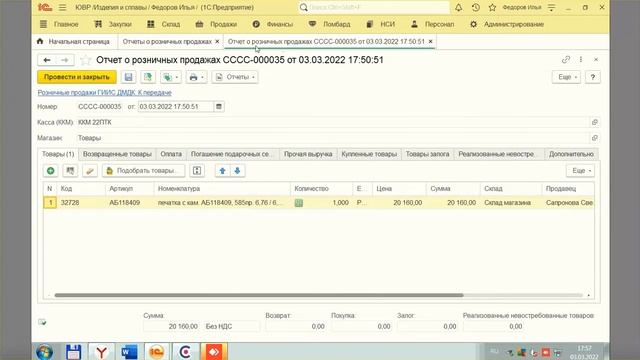This screenshot has width=640, height=360.
Task: Copy link to document chain icon
Action: pos(565,60)
